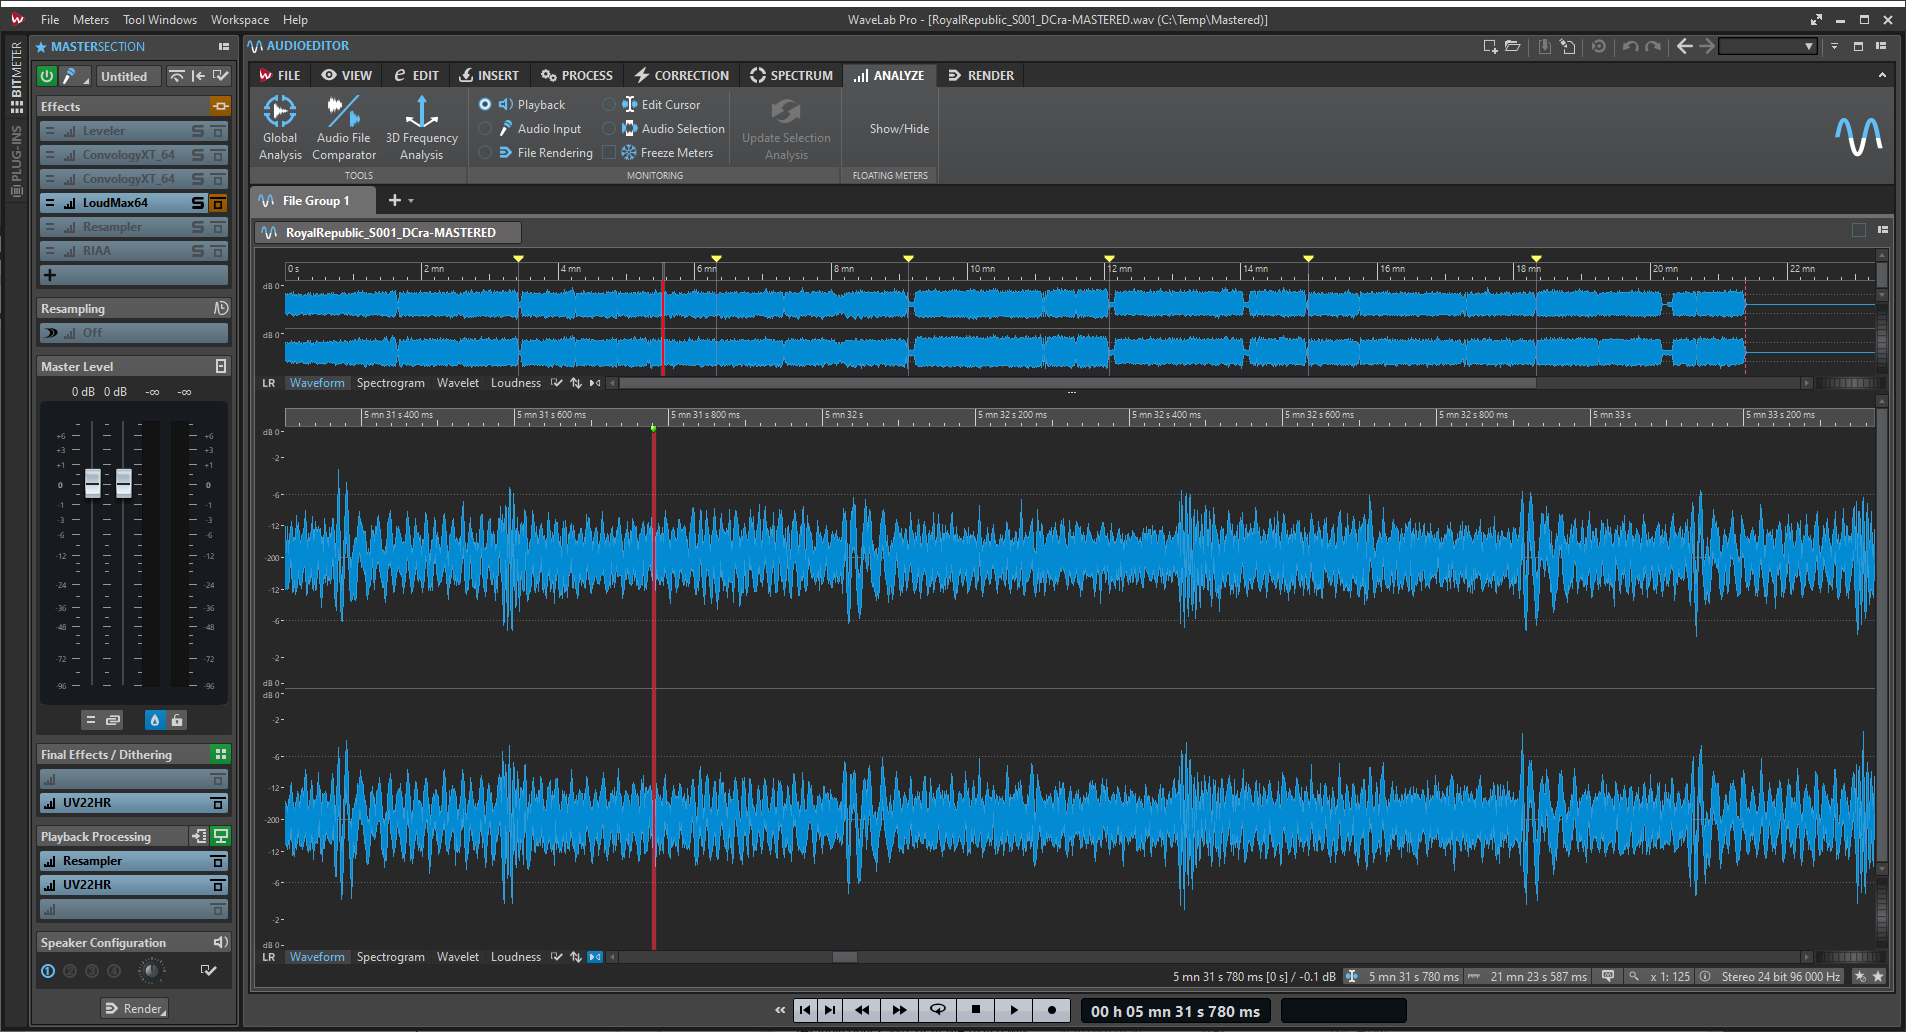Click the main waveform horizontal scrollbar thumb

(845, 957)
